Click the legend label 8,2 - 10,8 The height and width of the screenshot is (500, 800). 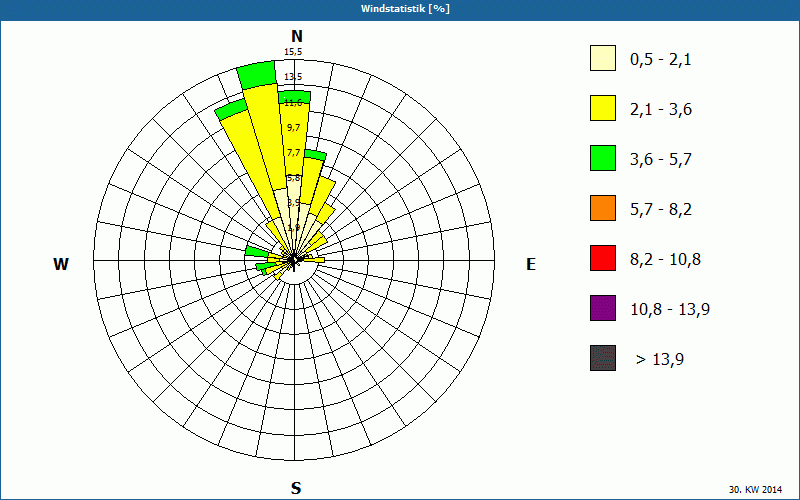(665, 260)
